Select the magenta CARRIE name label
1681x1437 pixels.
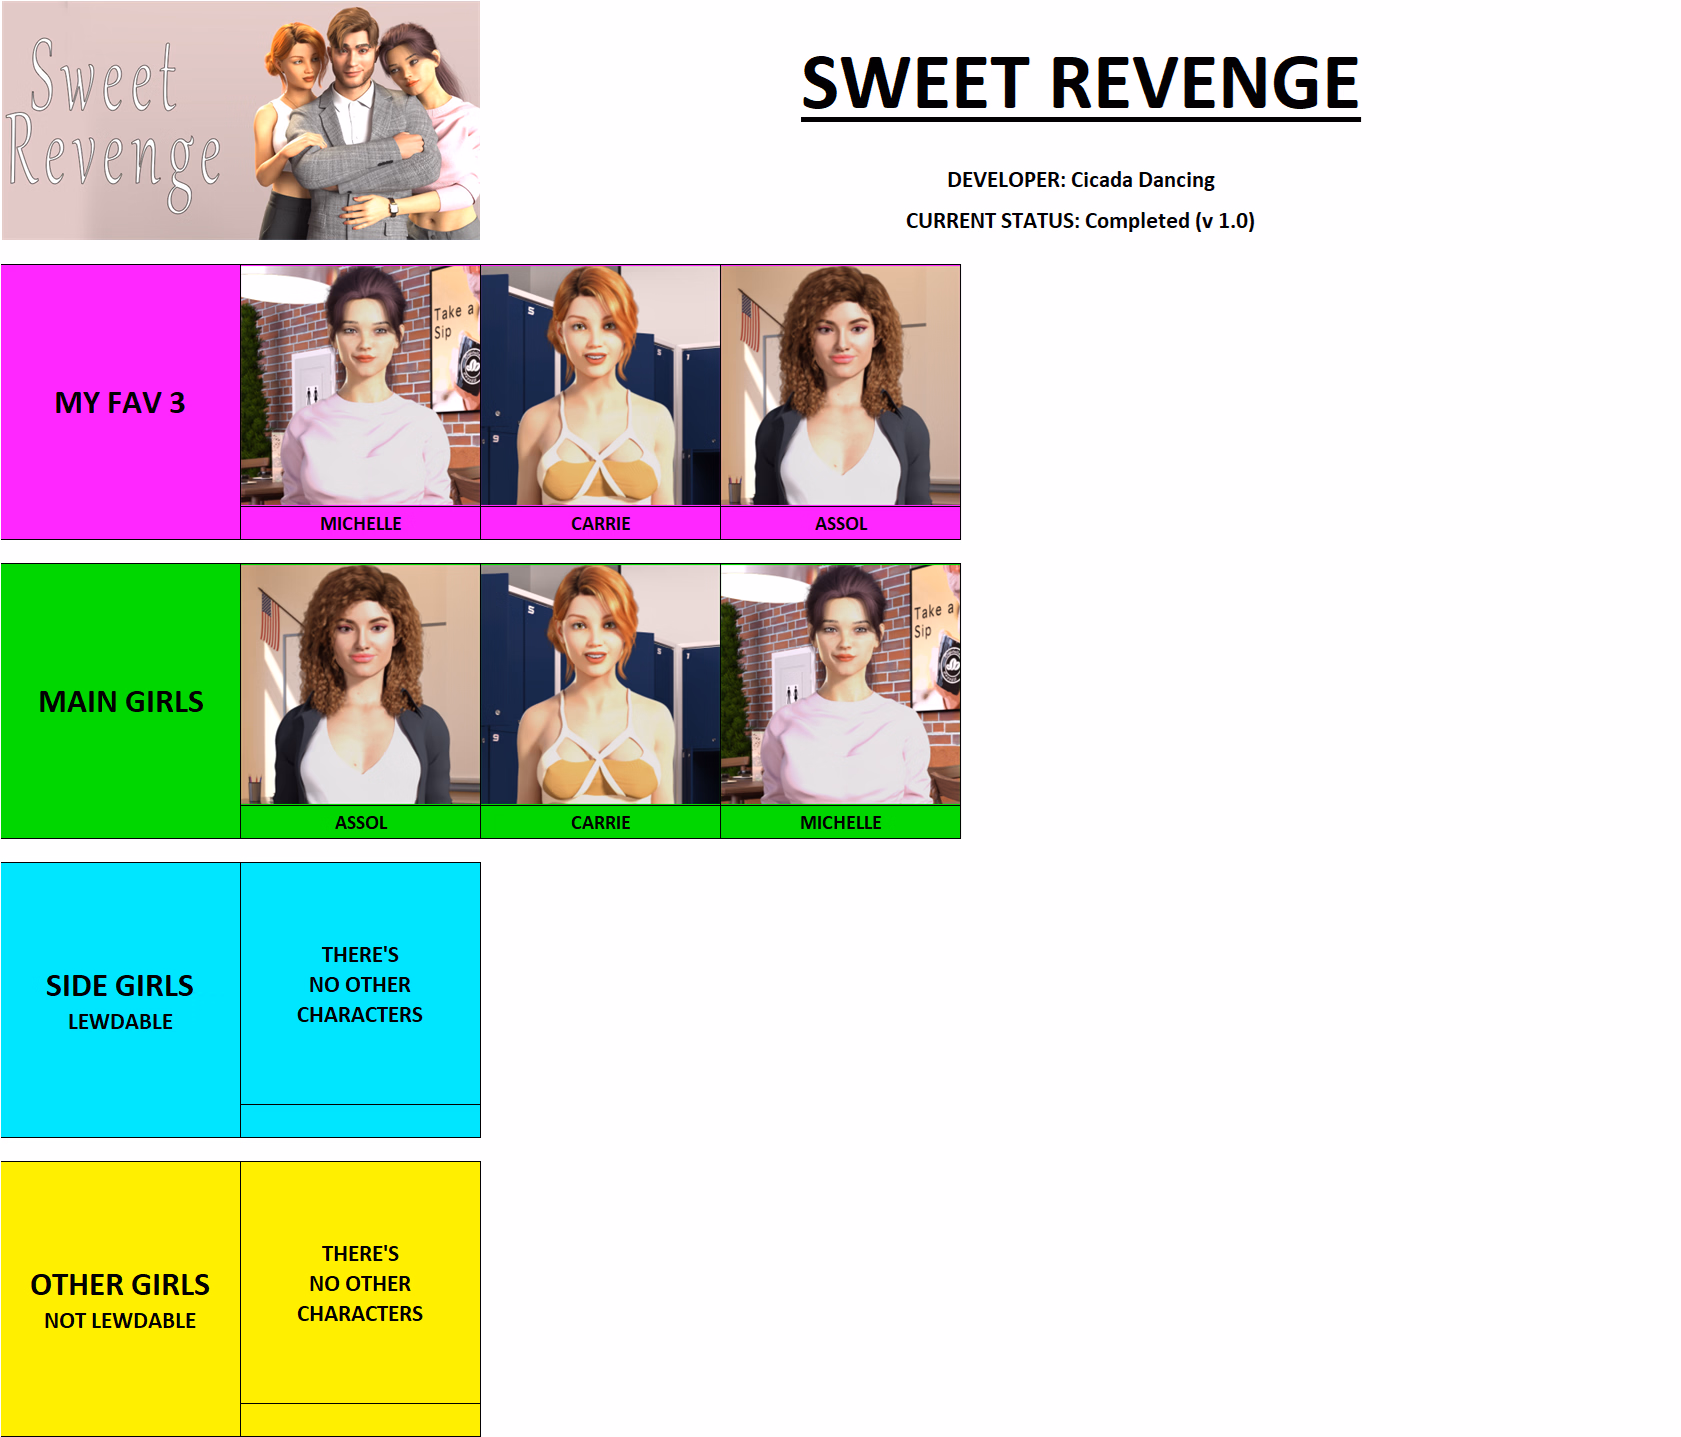click(600, 523)
